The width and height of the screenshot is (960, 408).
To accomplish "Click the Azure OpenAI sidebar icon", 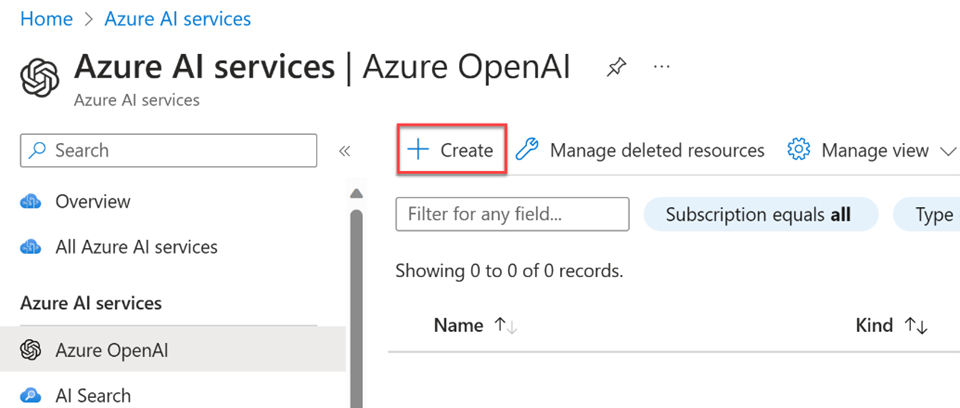I will click(31, 350).
